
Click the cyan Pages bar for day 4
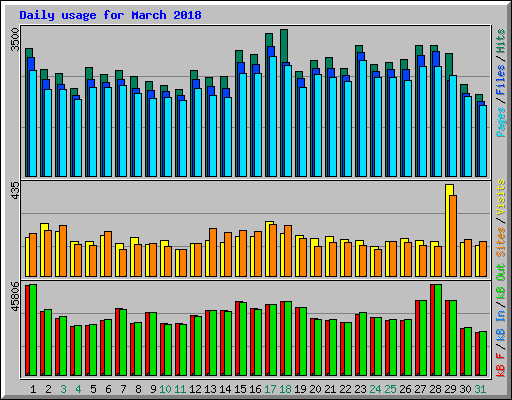(x=78, y=138)
